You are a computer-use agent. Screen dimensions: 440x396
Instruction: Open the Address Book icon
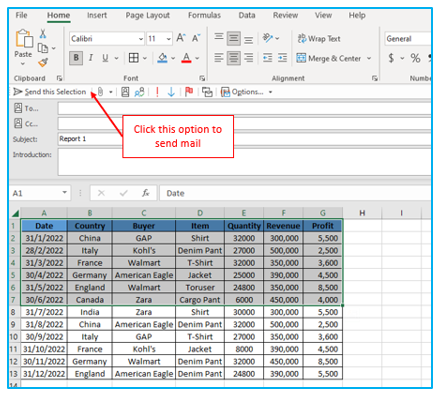(x=125, y=92)
